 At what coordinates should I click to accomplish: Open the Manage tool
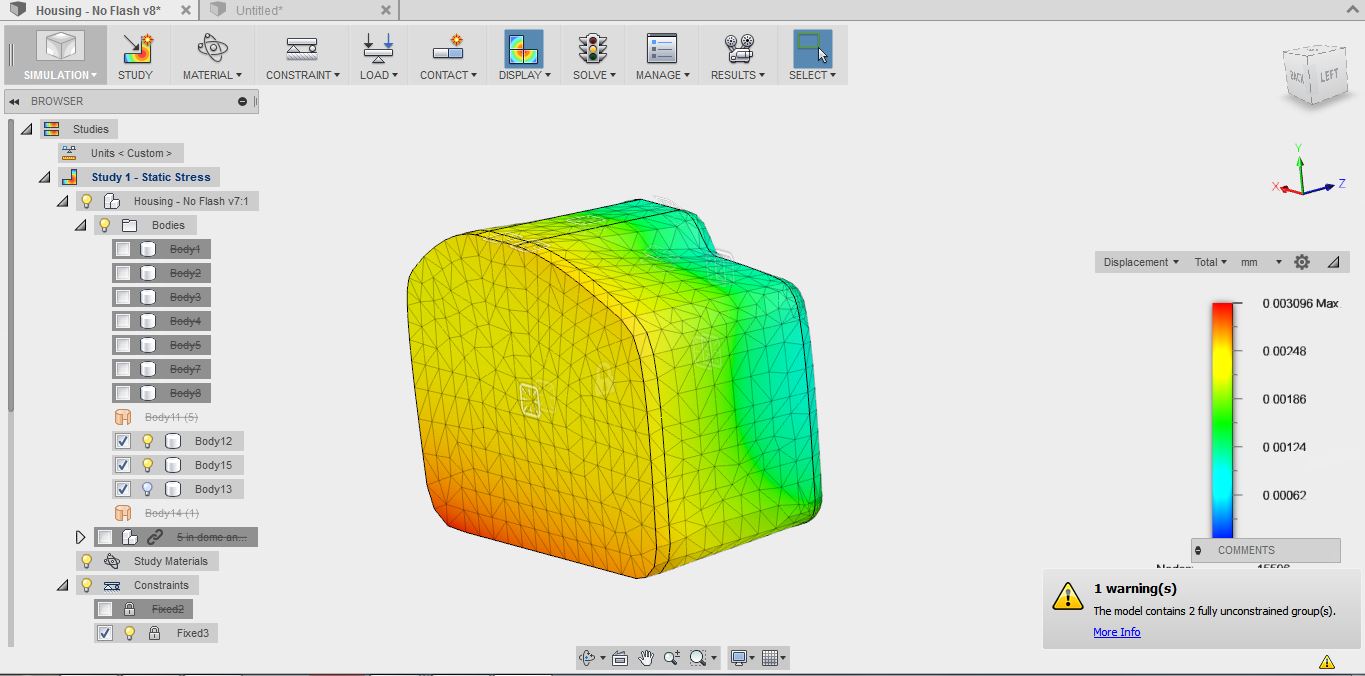tap(661, 54)
